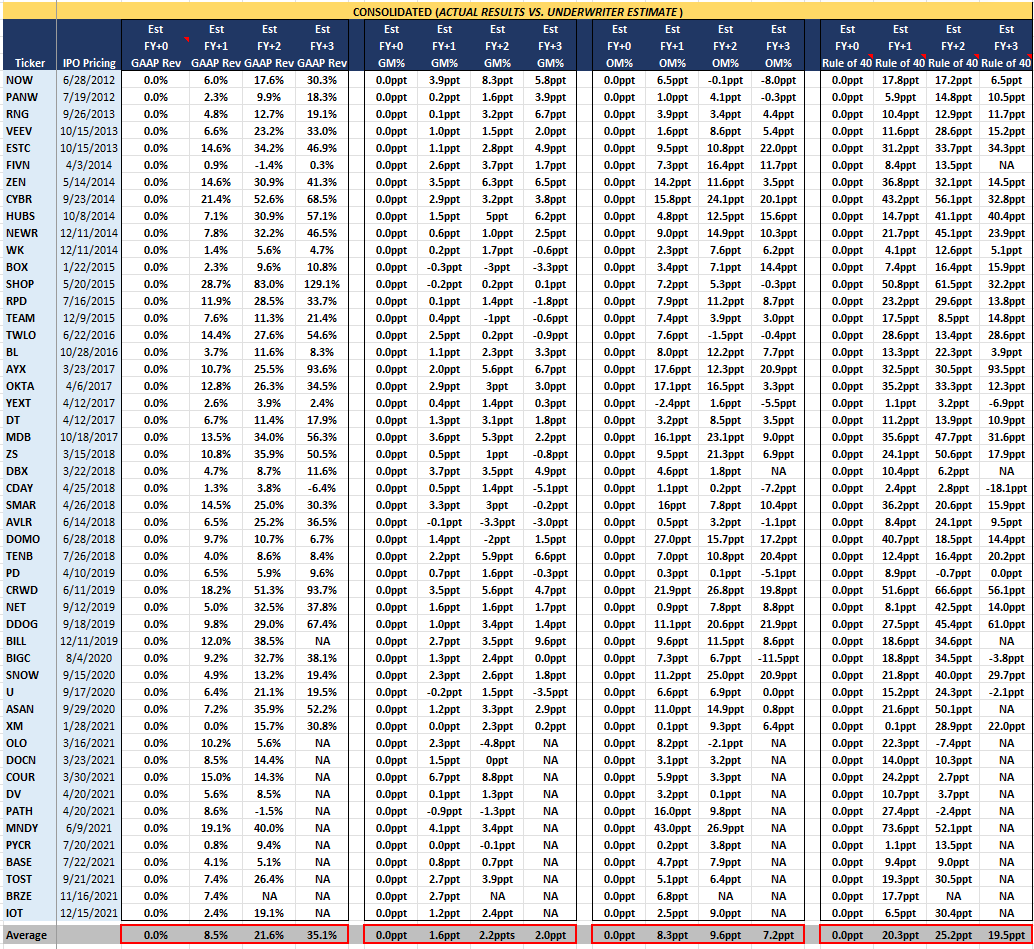This screenshot has height=949, width=1034.
Task: Click the 56.1ppt CYBR Rule of 40 cell
Action: (954, 199)
